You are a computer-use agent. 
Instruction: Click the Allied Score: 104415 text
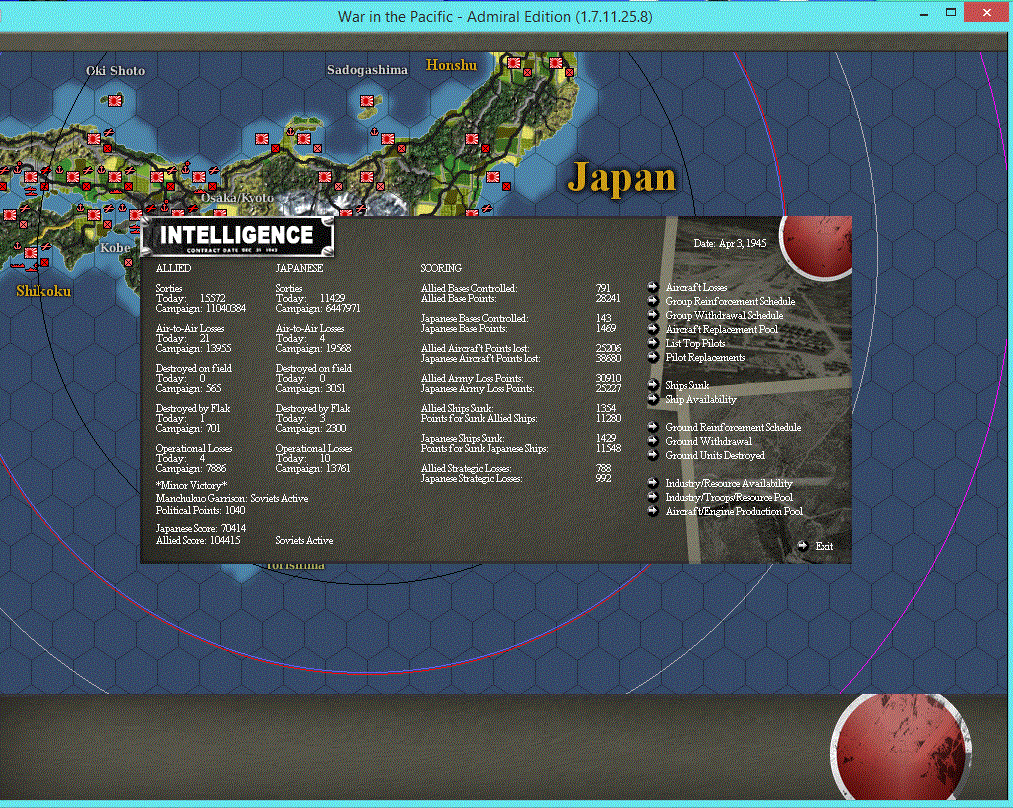(198, 540)
